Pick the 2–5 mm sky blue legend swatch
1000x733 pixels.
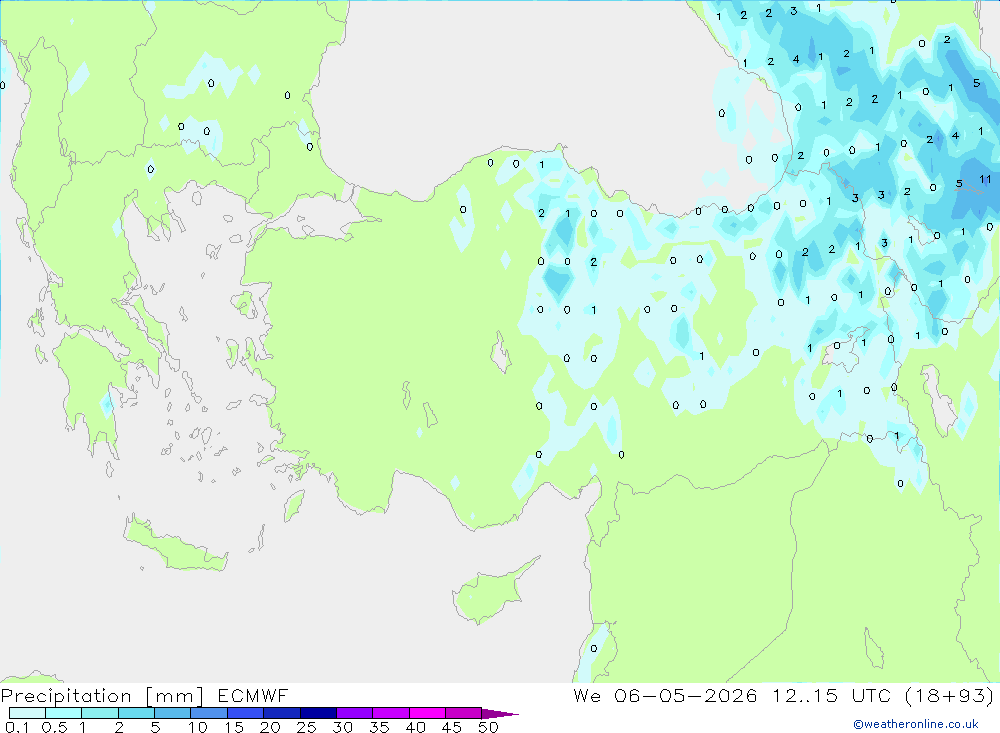[x=136, y=713]
